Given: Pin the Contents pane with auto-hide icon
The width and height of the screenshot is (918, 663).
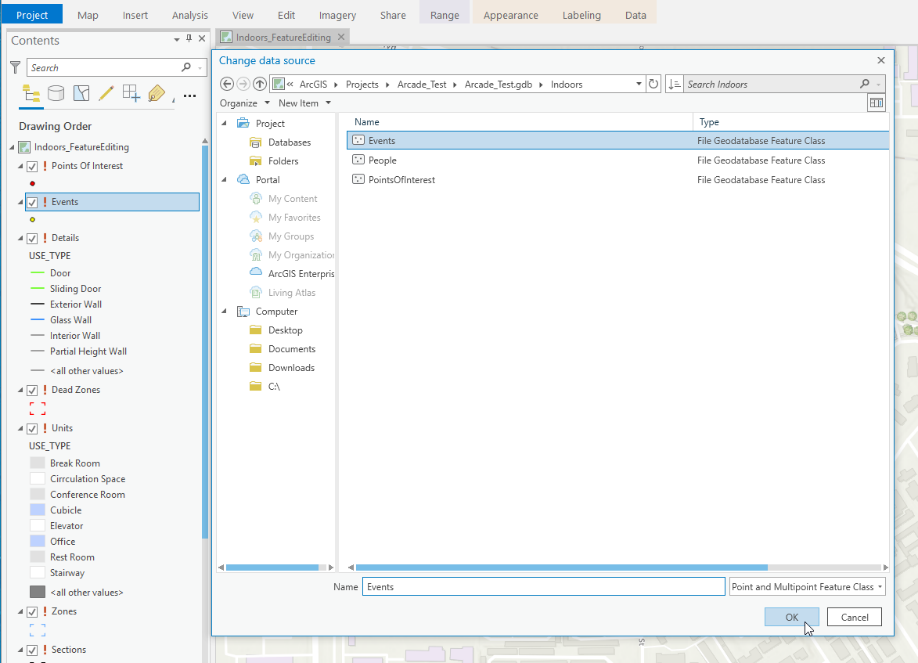Looking at the screenshot, I should (189, 38).
